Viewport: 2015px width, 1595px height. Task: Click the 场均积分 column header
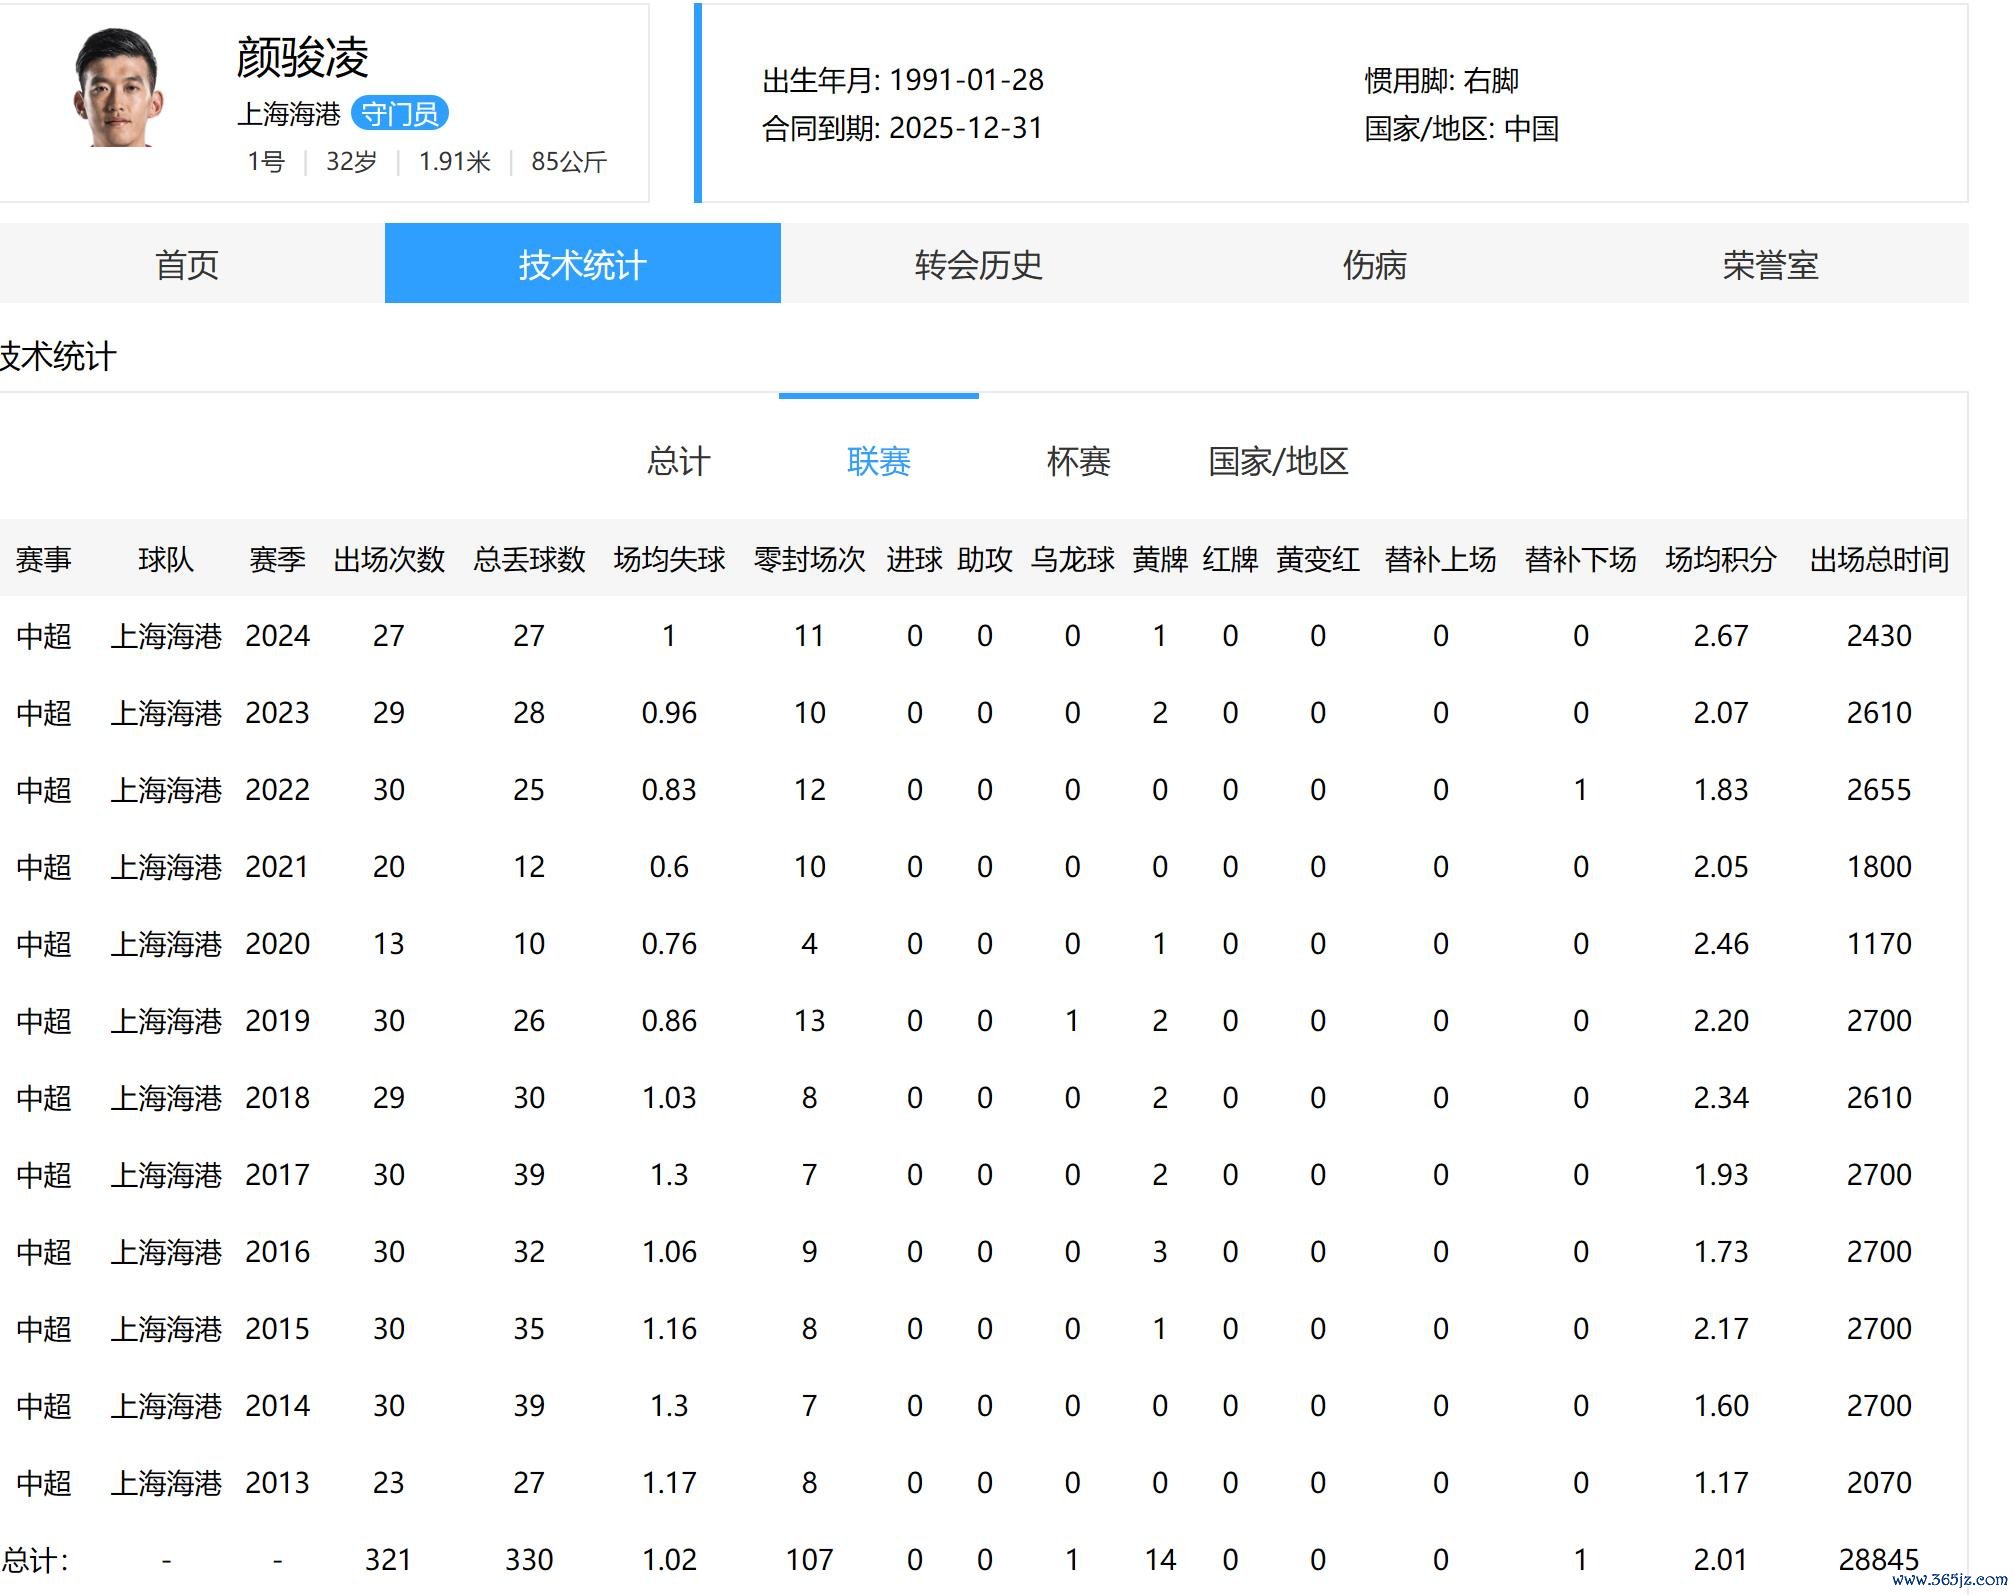pos(1720,559)
